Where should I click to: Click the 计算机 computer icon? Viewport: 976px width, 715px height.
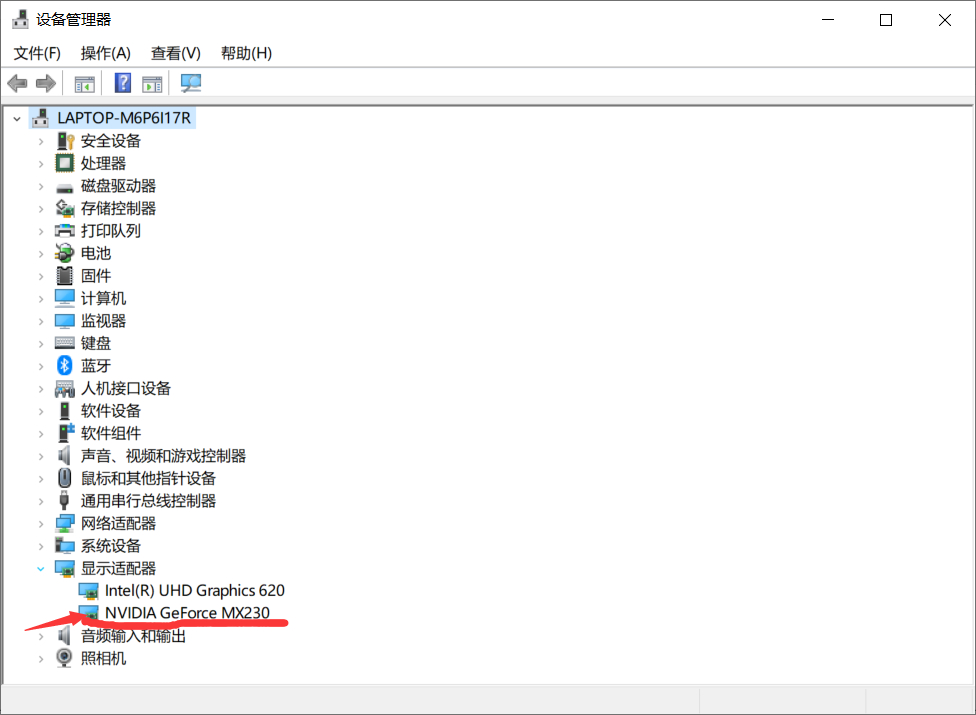65,298
